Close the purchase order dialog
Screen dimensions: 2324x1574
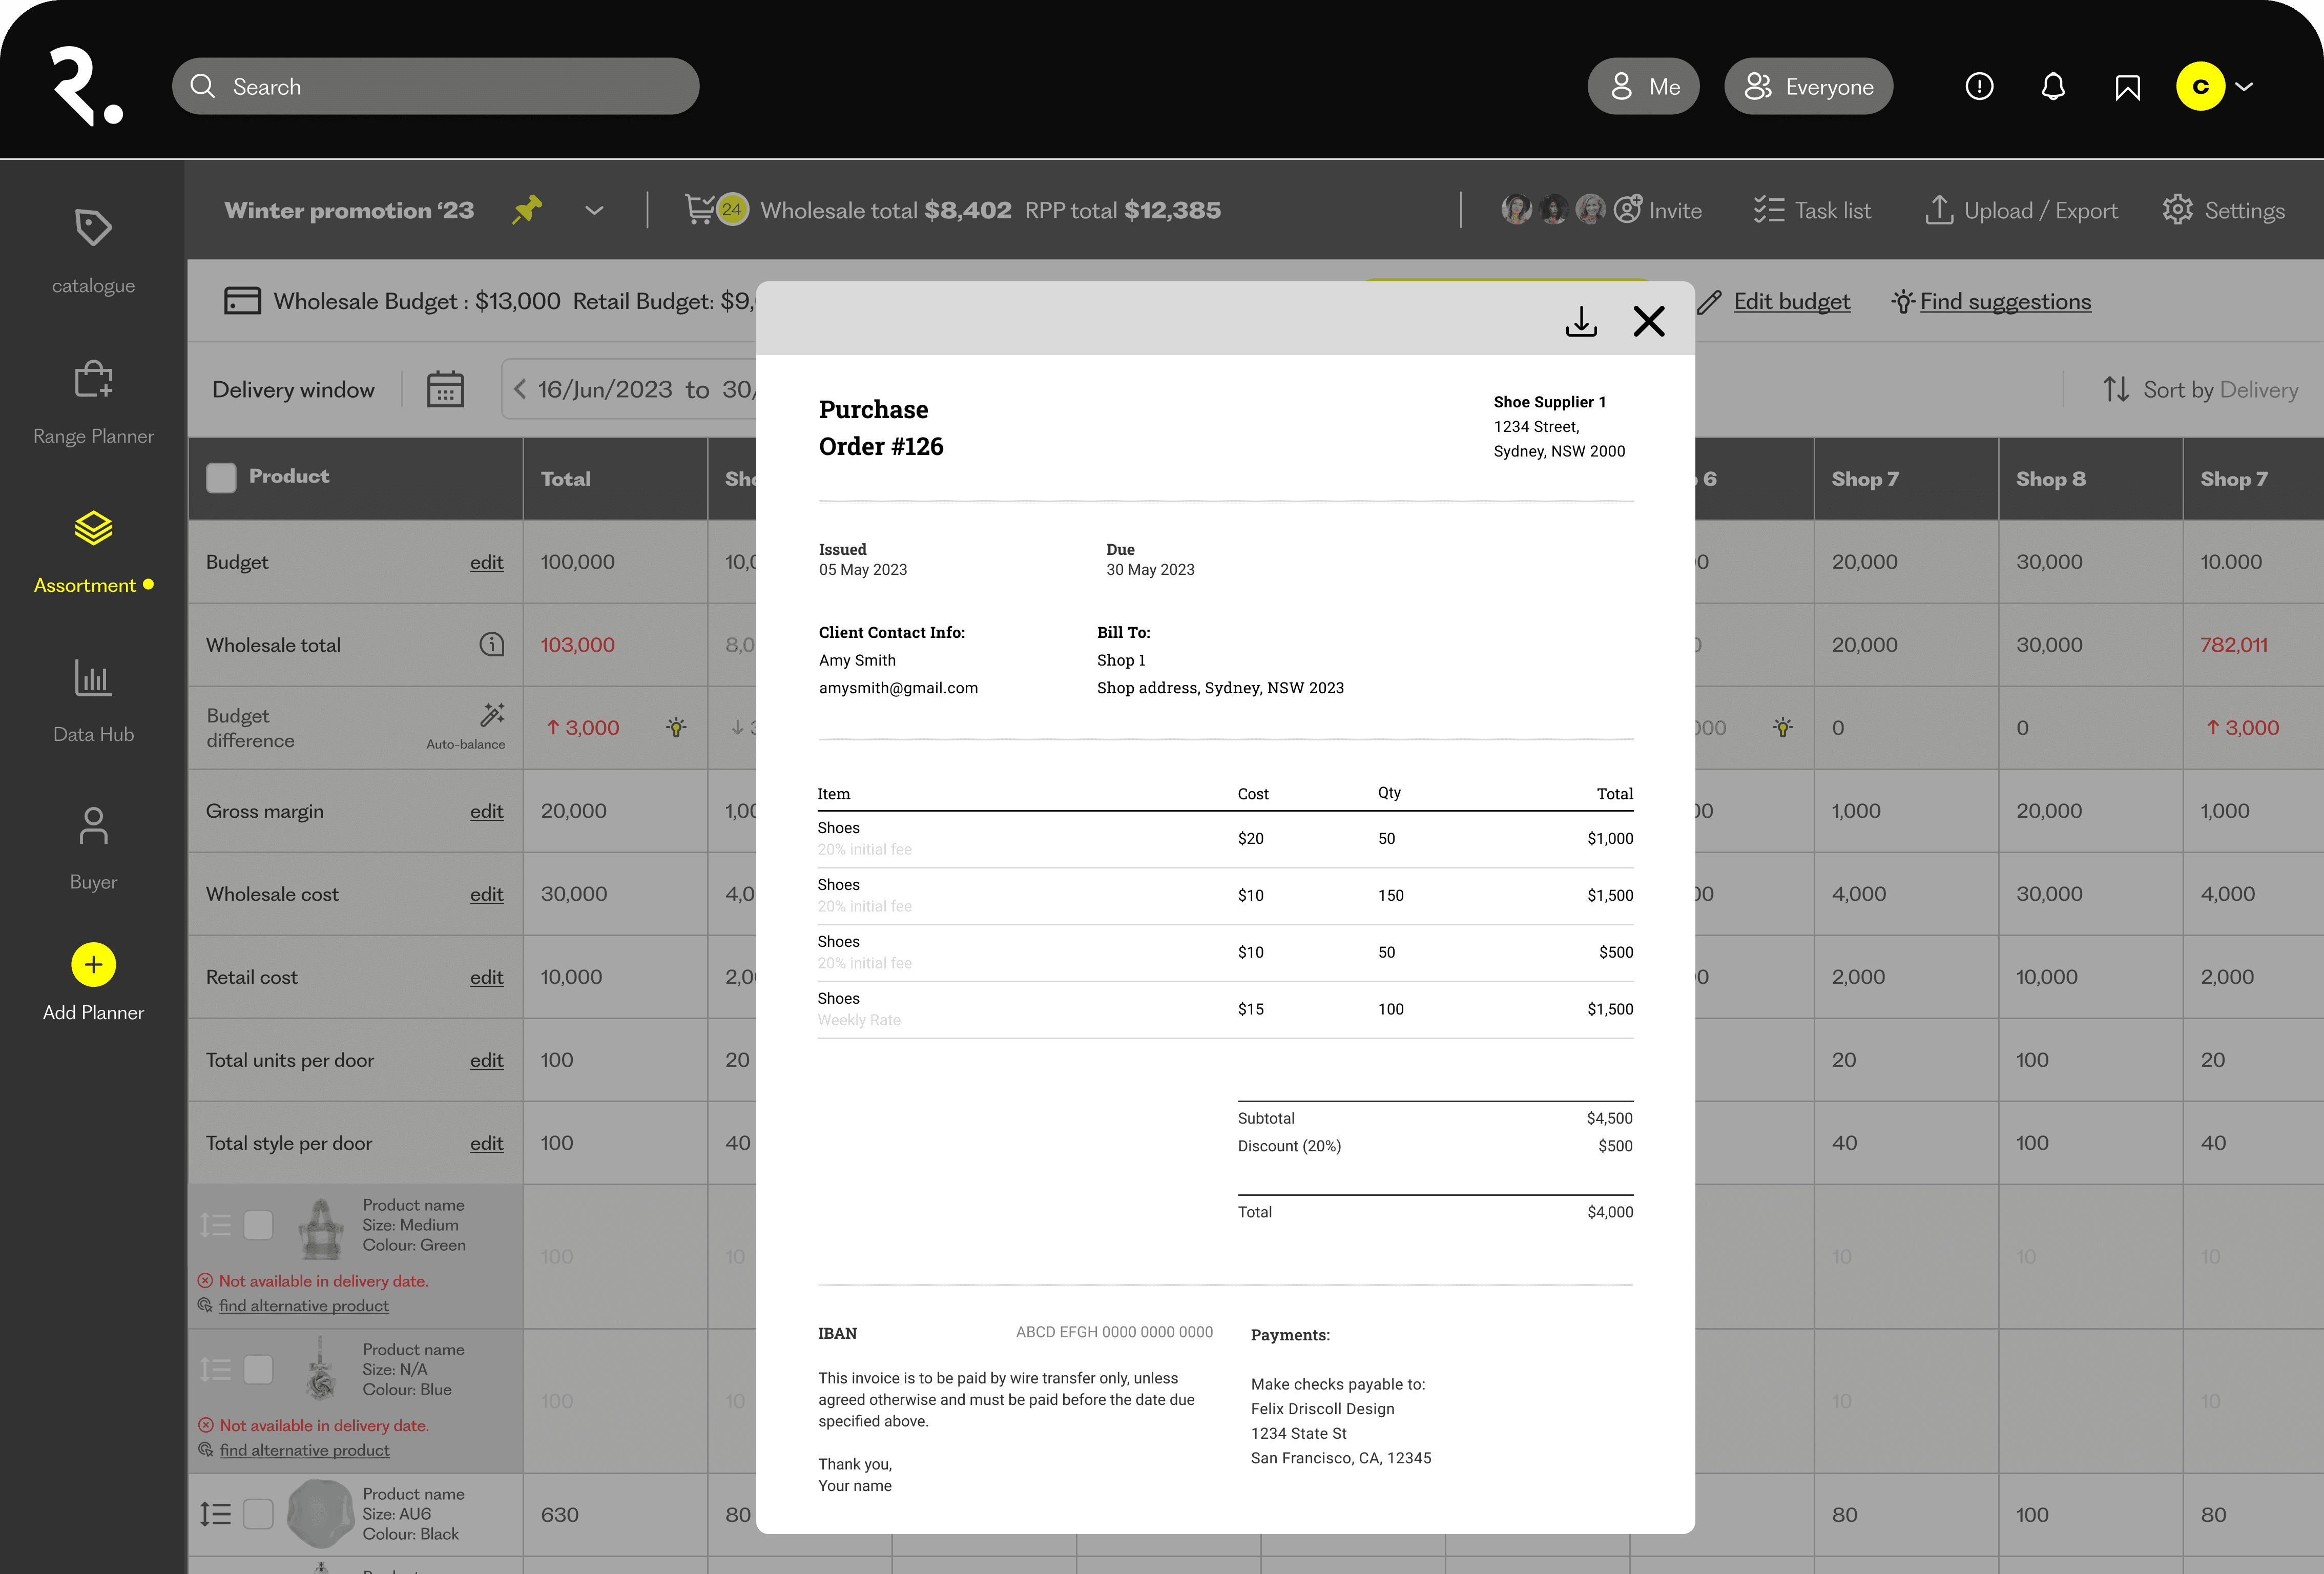pyautogui.click(x=1648, y=321)
